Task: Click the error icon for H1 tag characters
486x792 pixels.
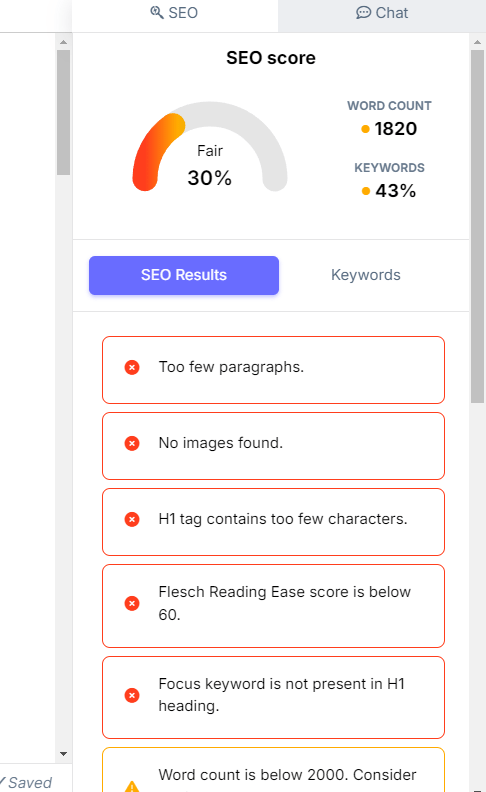Action: (x=132, y=519)
